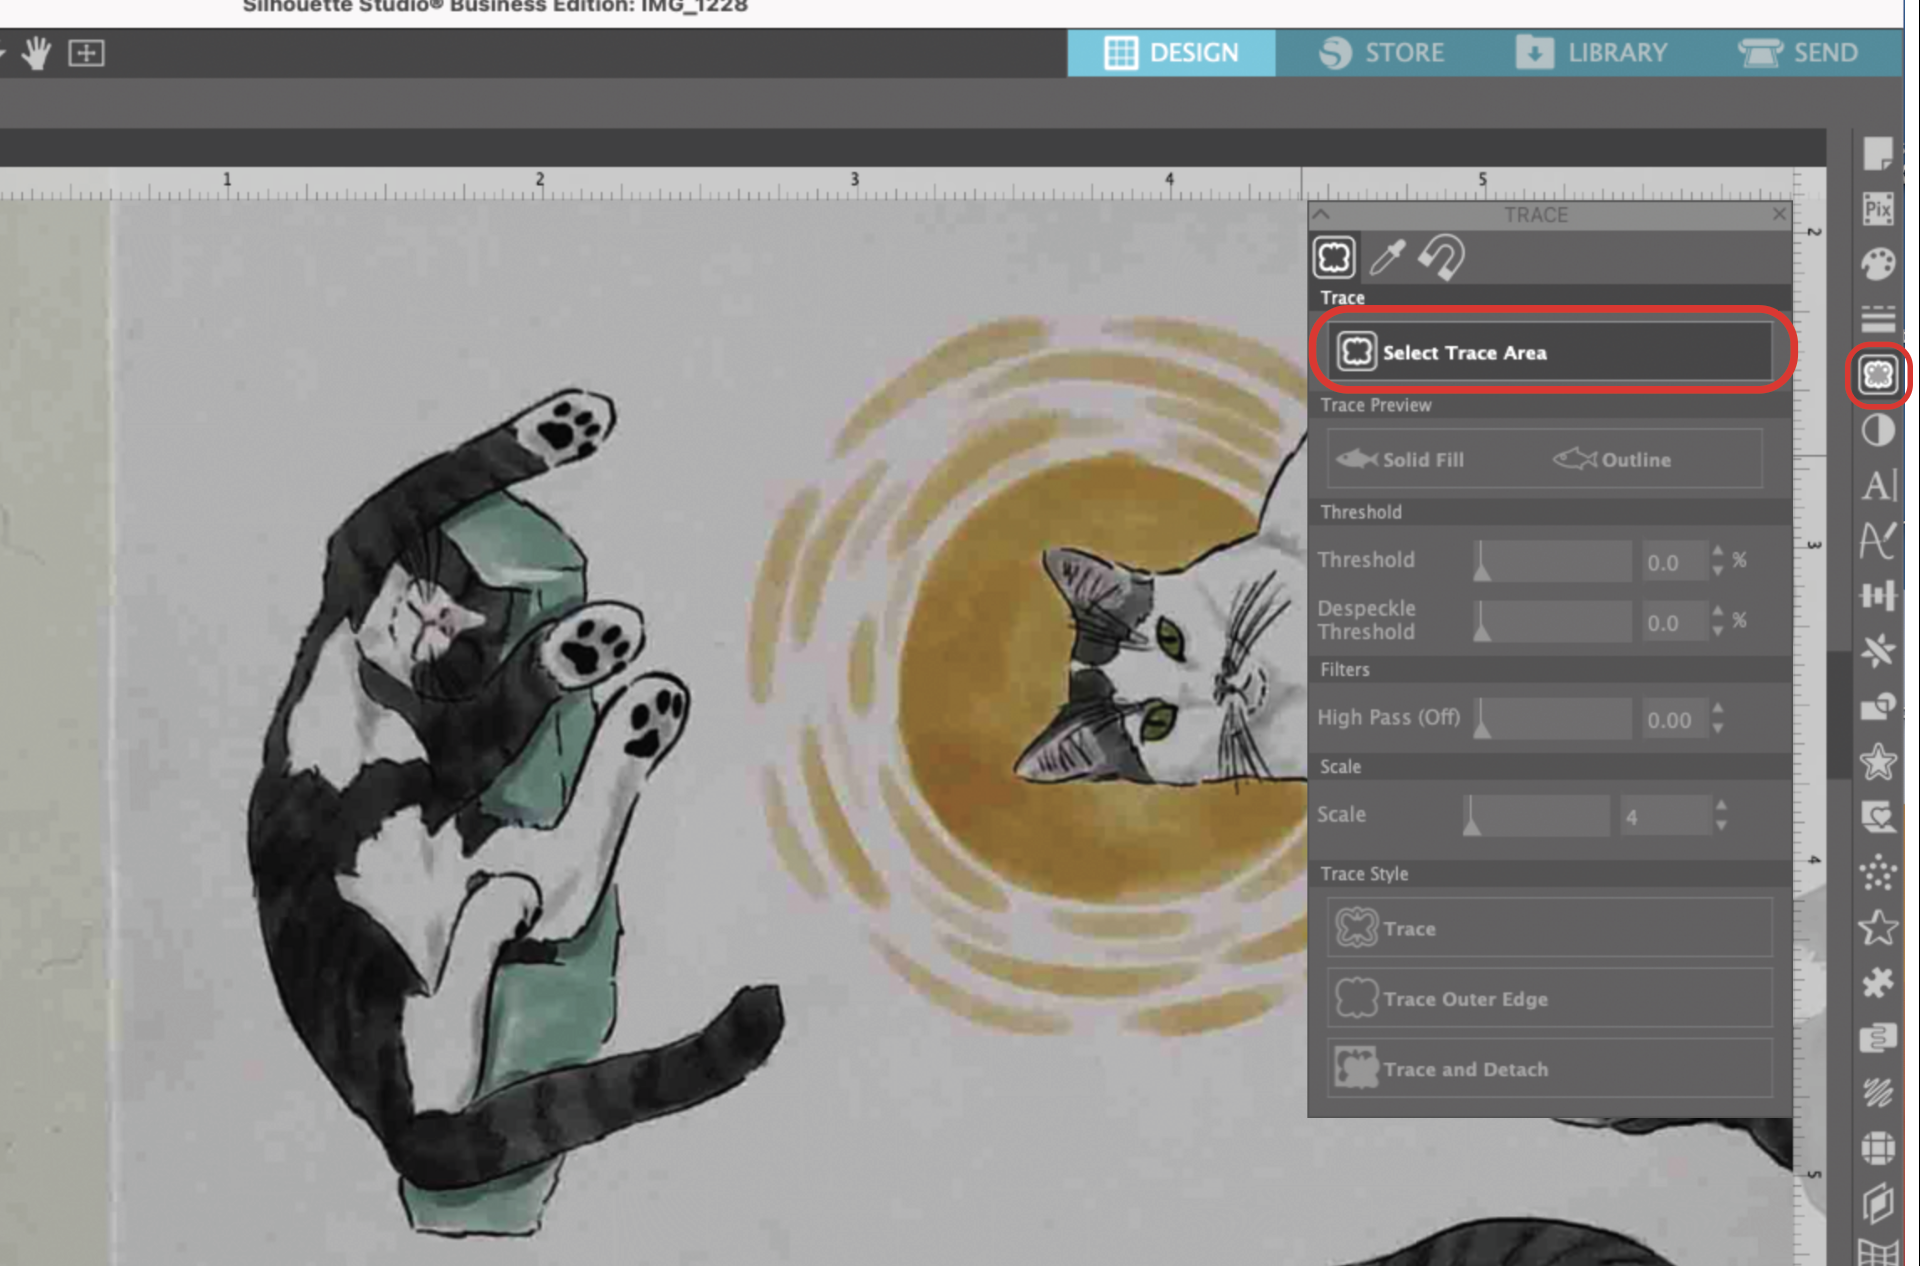Click the Despeckle Threshold slider

tap(1553, 621)
